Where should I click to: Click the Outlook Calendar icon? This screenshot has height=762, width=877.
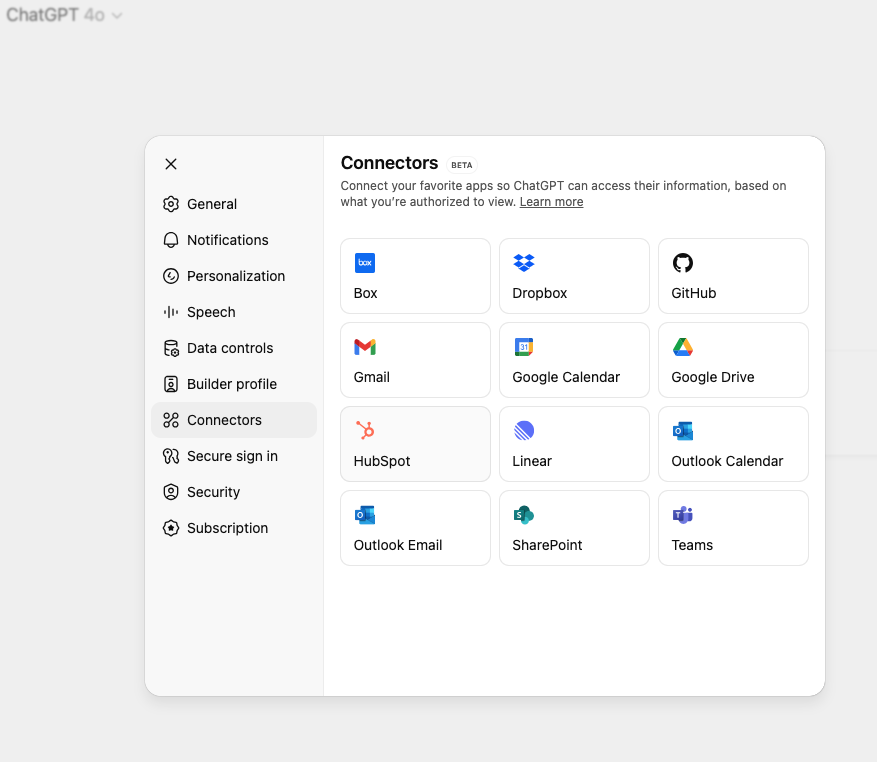pyautogui.click(x=682, y=431)
